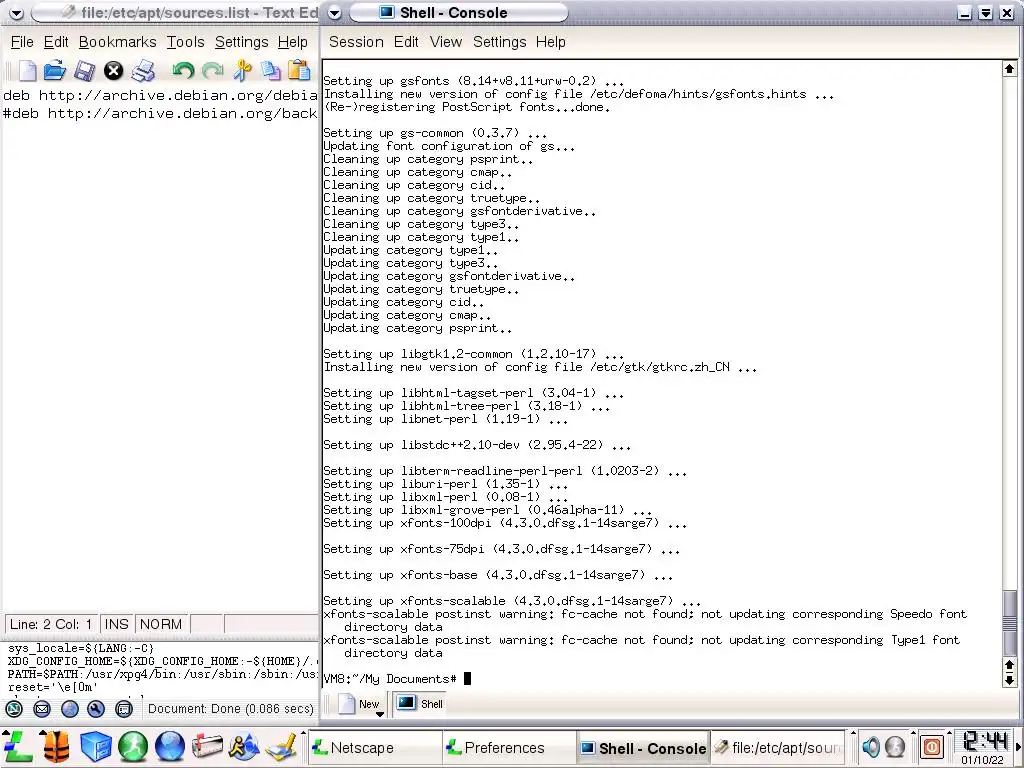
Task: Open the blue file cabinet file manager
Action: coord(95,746)
